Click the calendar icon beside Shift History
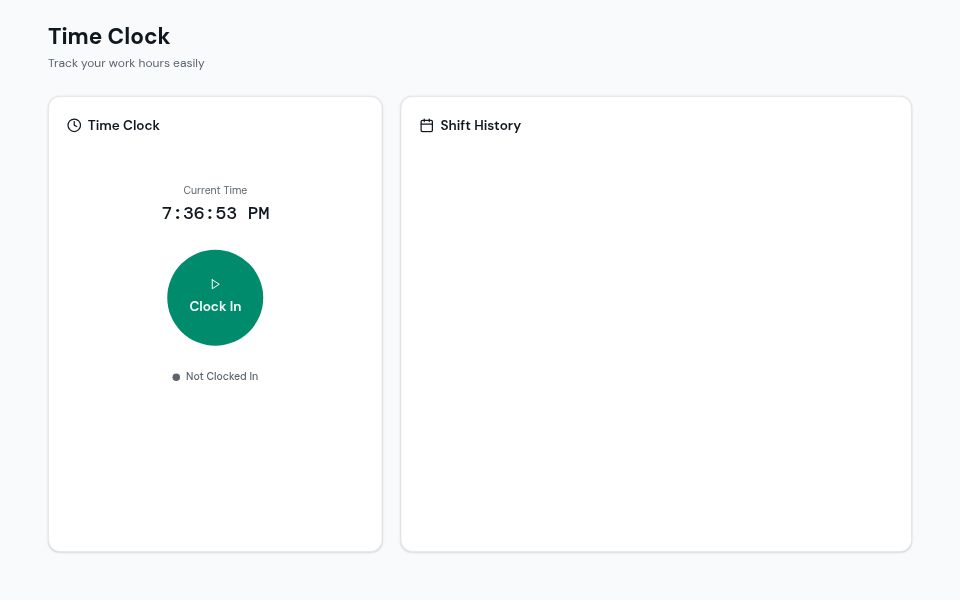Viewport: 960px width, 600px height. click(x=427, y=126)
